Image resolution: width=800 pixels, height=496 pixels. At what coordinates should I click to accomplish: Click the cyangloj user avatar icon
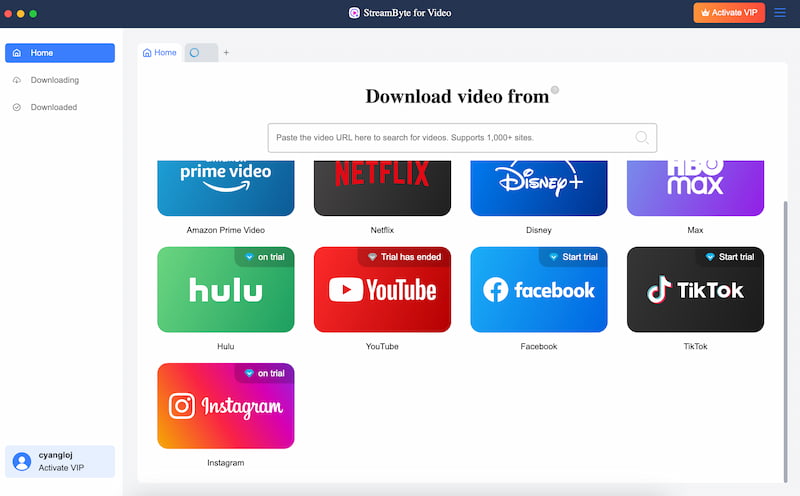tap(22, 461)
